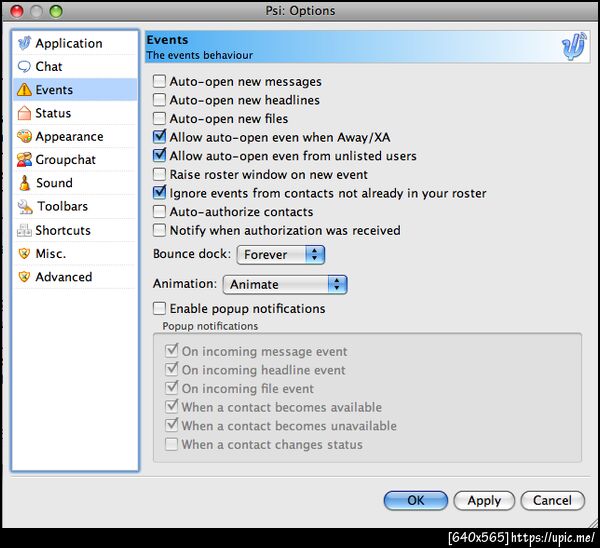Viewport: 600px width, 548px height.
Task: Enable Auto-open new files
Action: (x=159, y=119)
